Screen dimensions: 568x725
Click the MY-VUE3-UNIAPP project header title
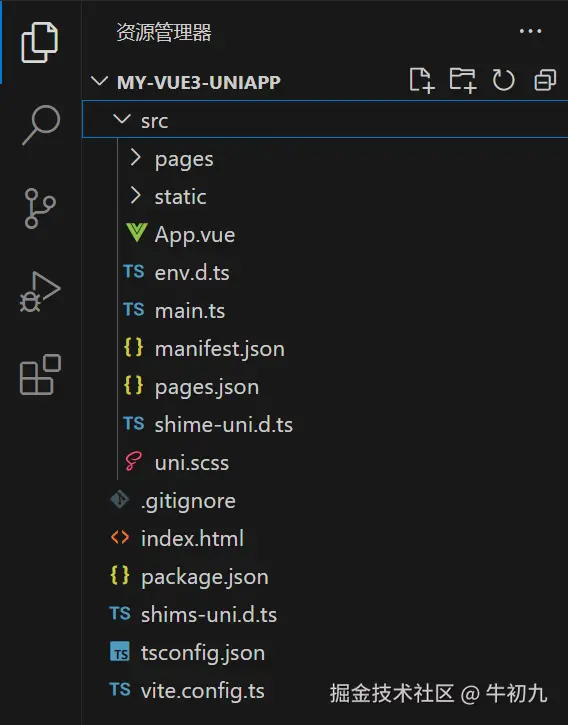point(199,82)
